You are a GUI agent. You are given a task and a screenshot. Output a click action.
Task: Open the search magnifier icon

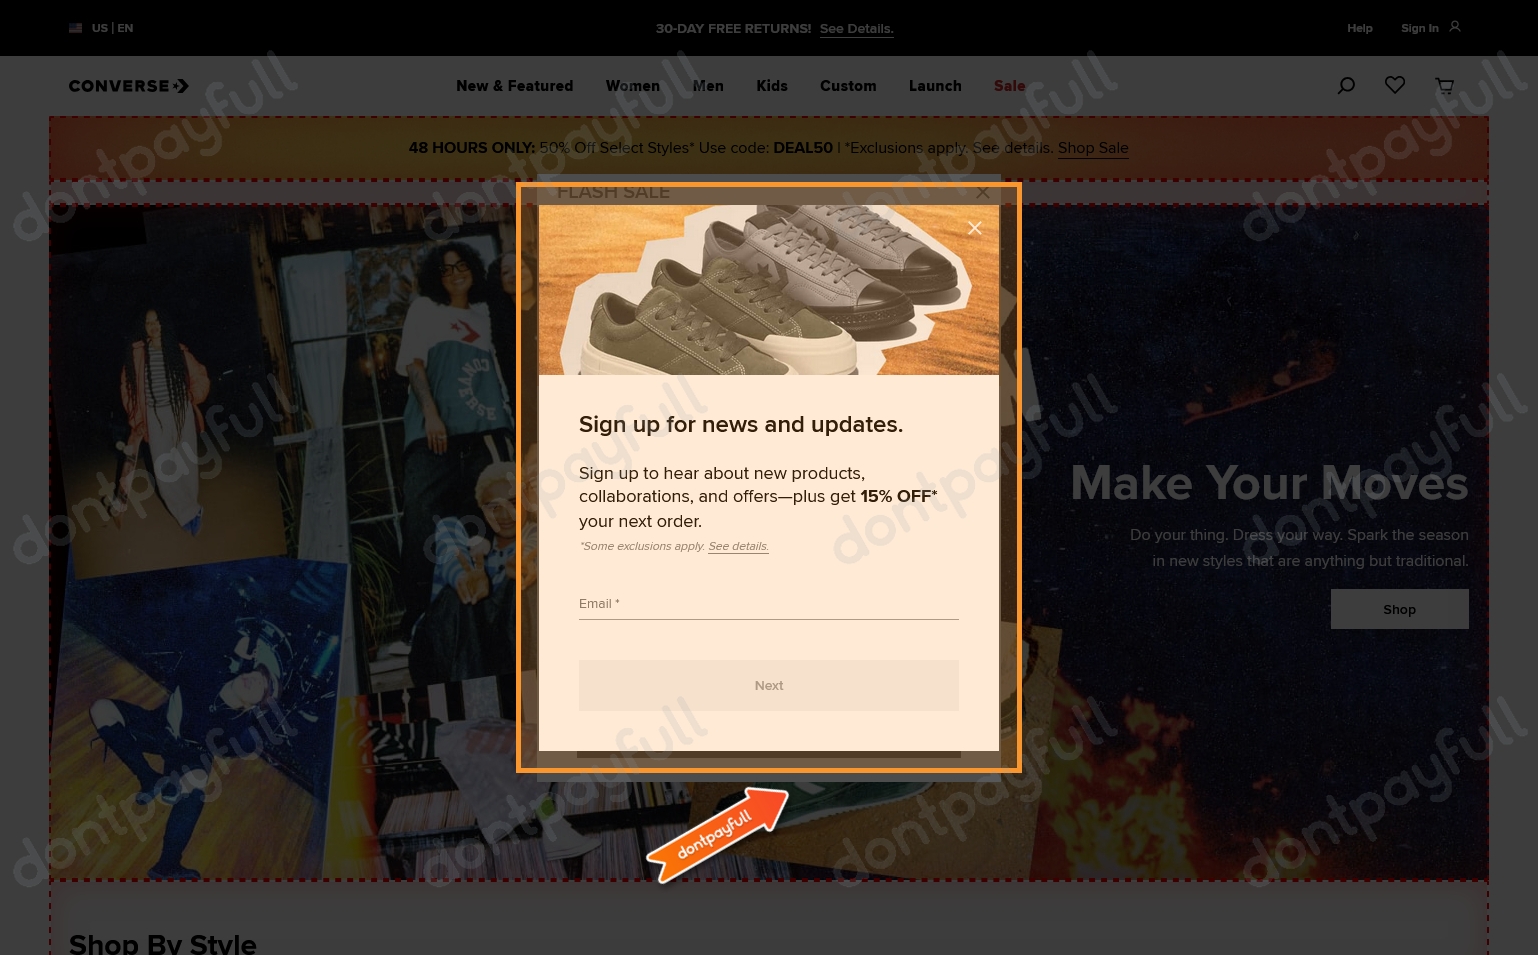click(1346, 86)
